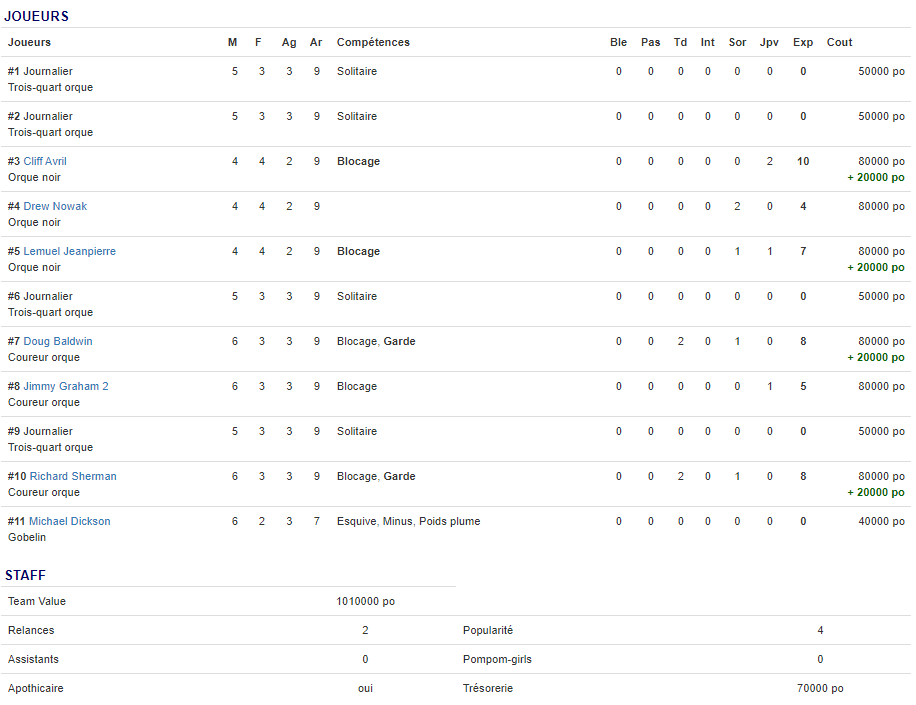Click Richard Sherman's blue Sor value
Image resolution: width=916 pixels, height=705 pixels.
click(x=737, y=476)
